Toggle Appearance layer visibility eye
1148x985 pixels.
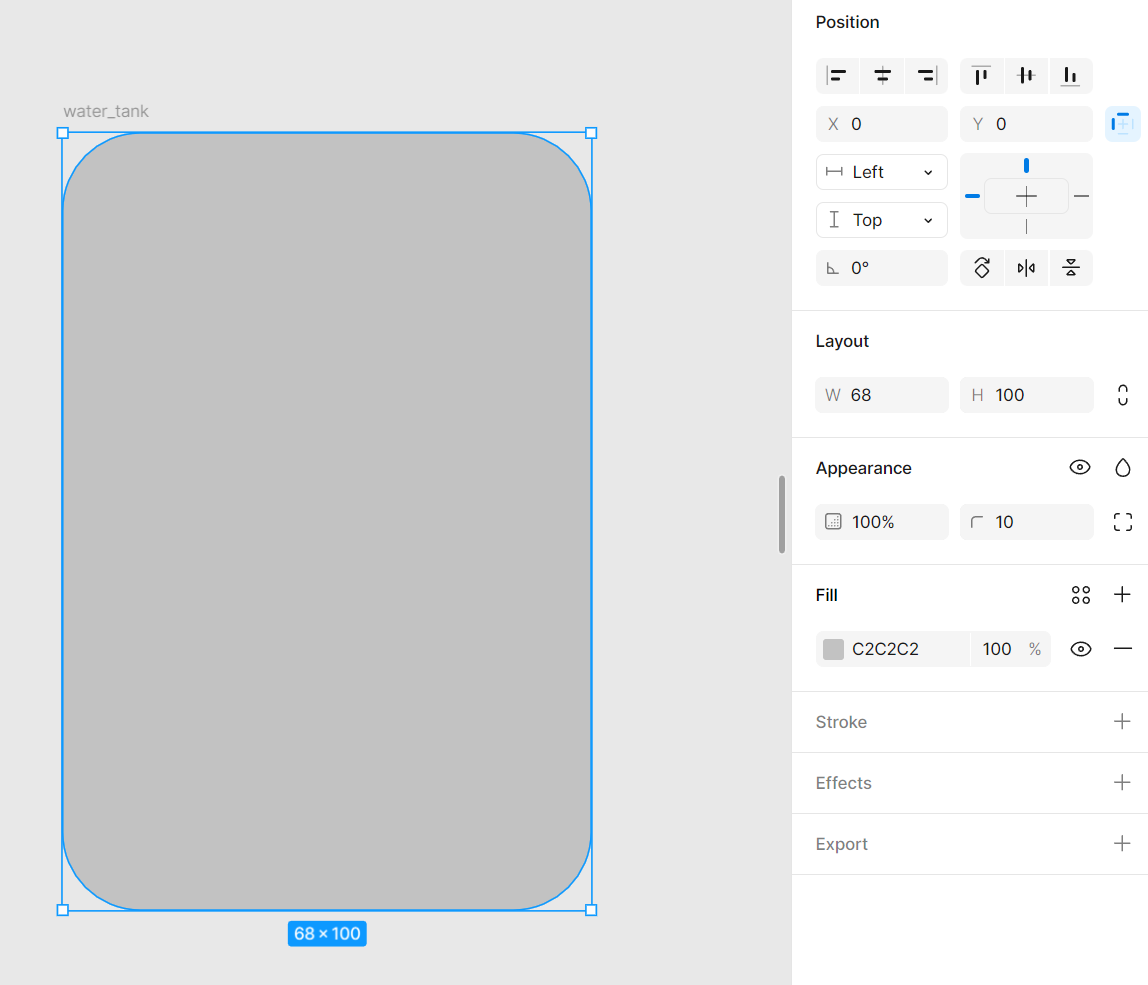click(1080, 468)
